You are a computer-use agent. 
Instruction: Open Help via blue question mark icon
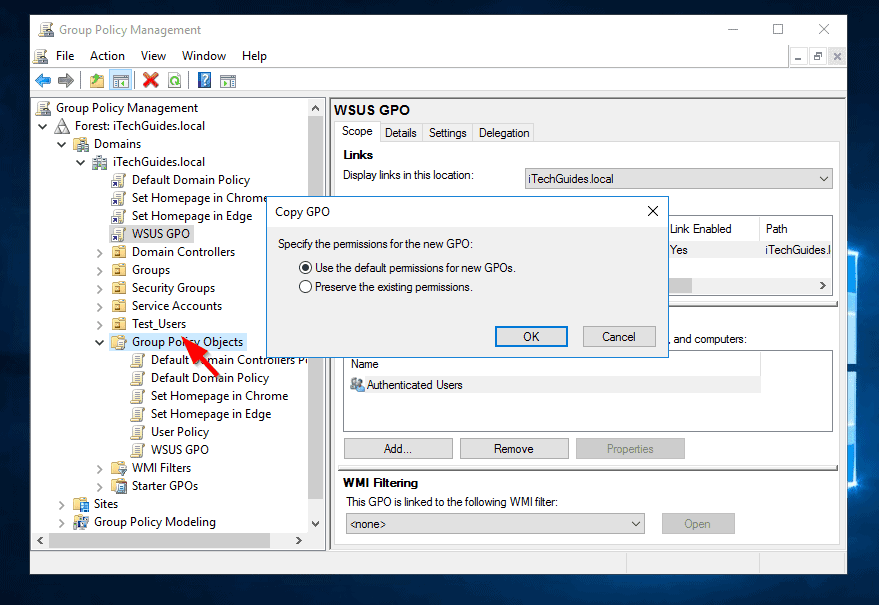[x=205, y=80]
